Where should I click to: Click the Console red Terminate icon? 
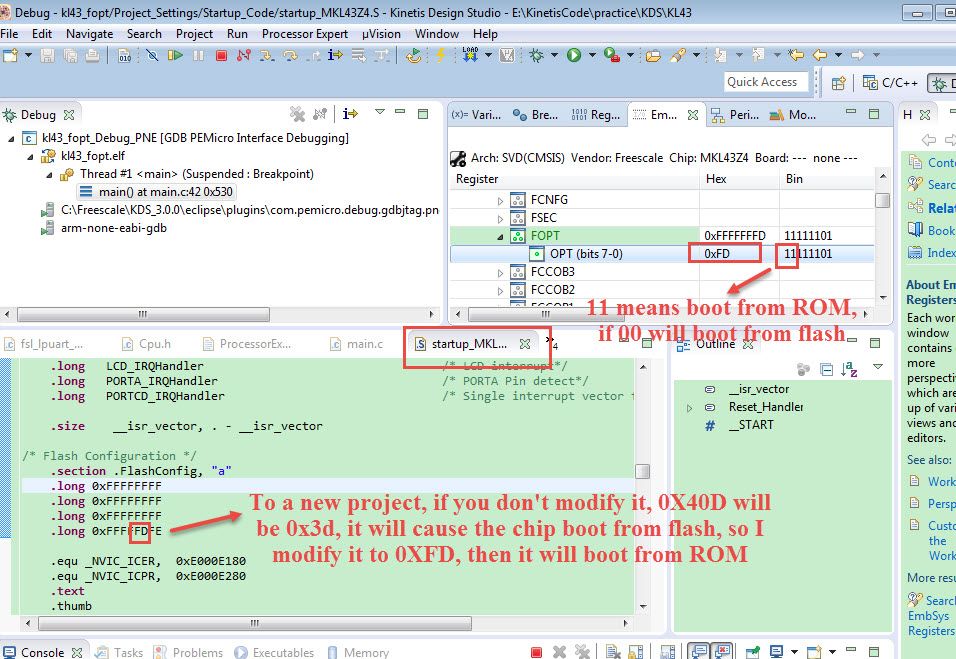[537, 652]
